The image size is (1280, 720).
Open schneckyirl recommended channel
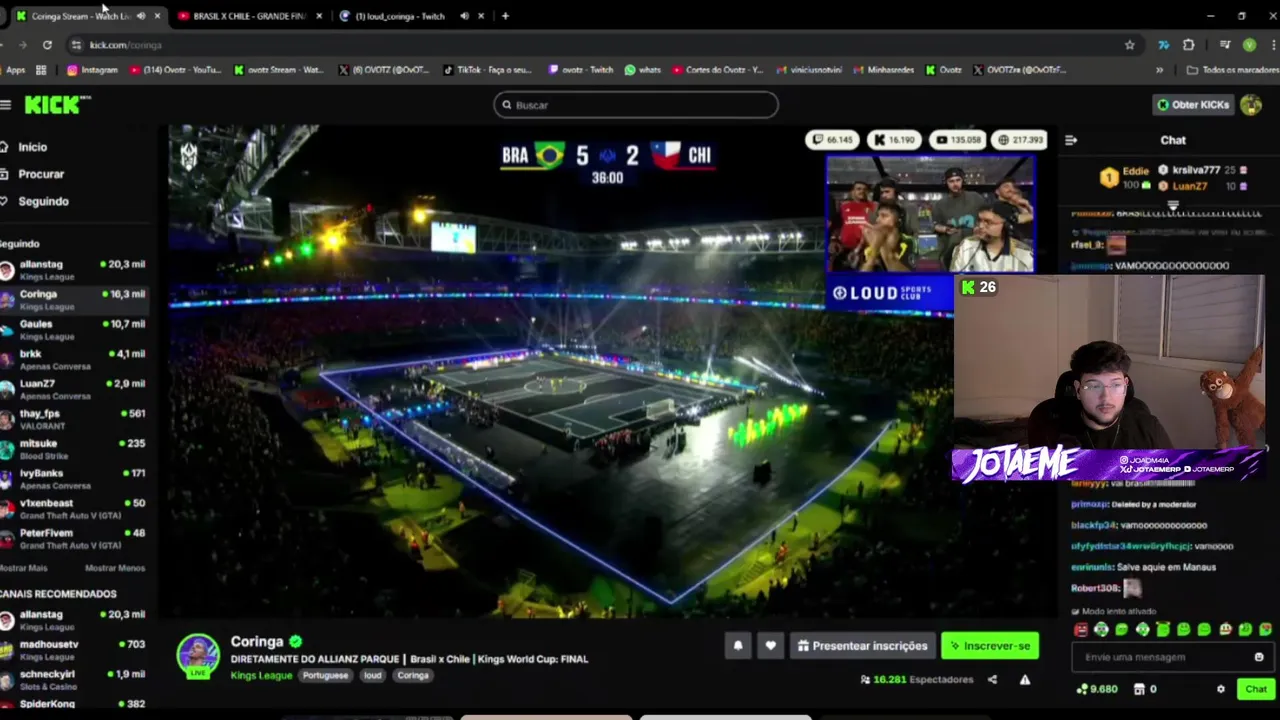coord(73,680)
